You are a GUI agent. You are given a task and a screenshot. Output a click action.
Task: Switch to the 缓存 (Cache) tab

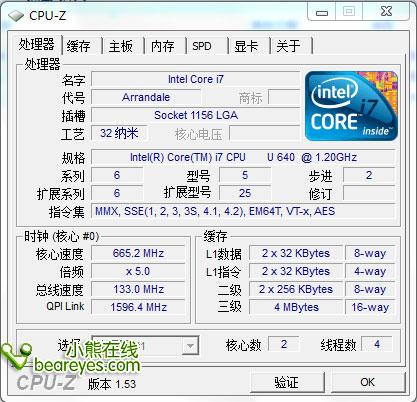79,46
